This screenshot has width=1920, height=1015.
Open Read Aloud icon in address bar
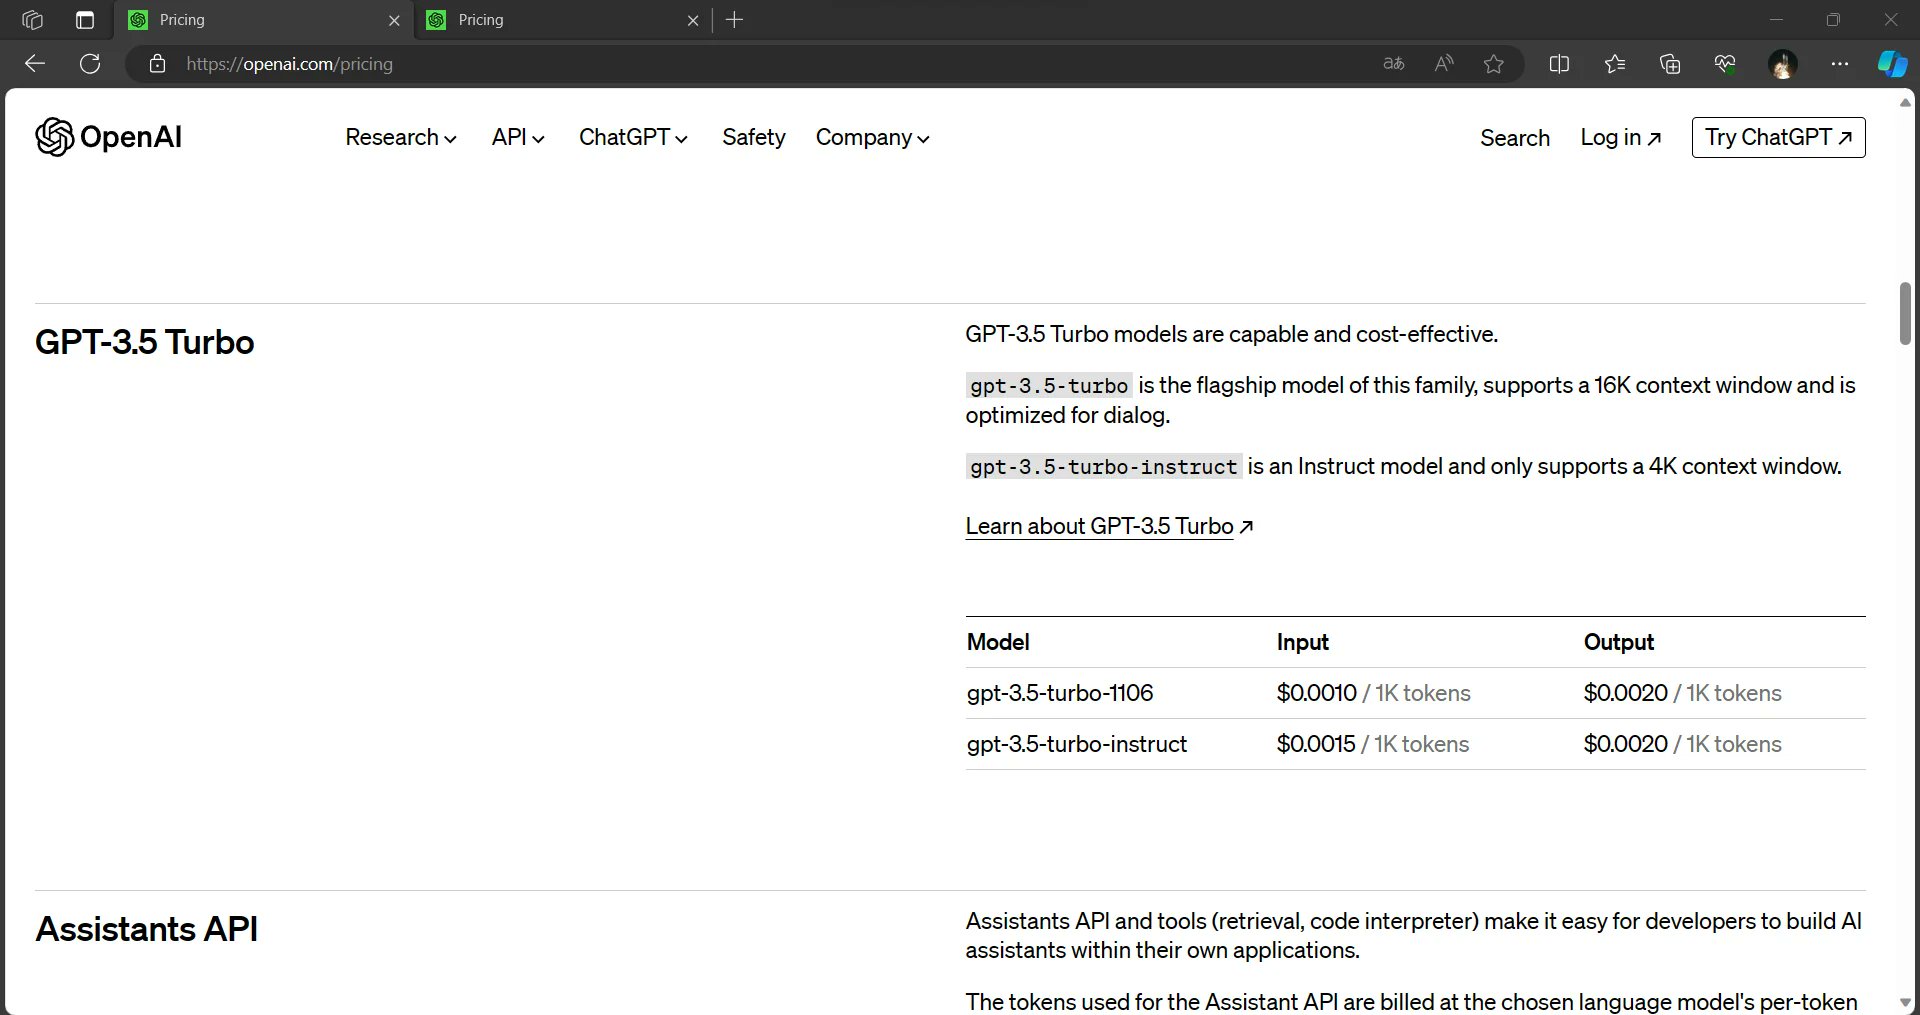[1443, 64]
